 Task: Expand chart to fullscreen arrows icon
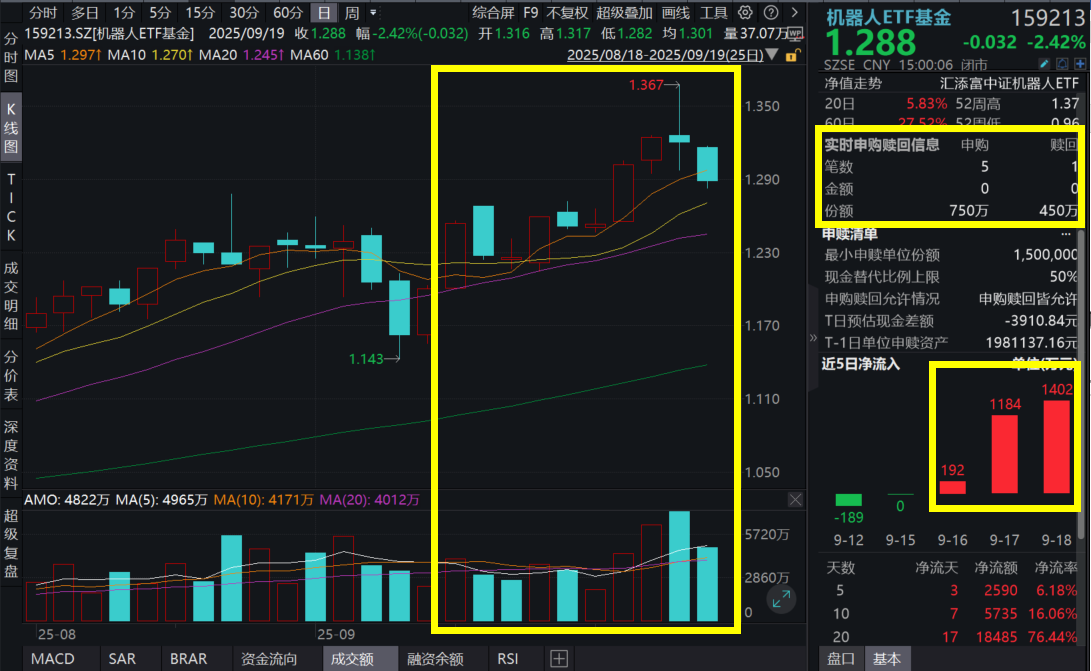tap(781, 599)
